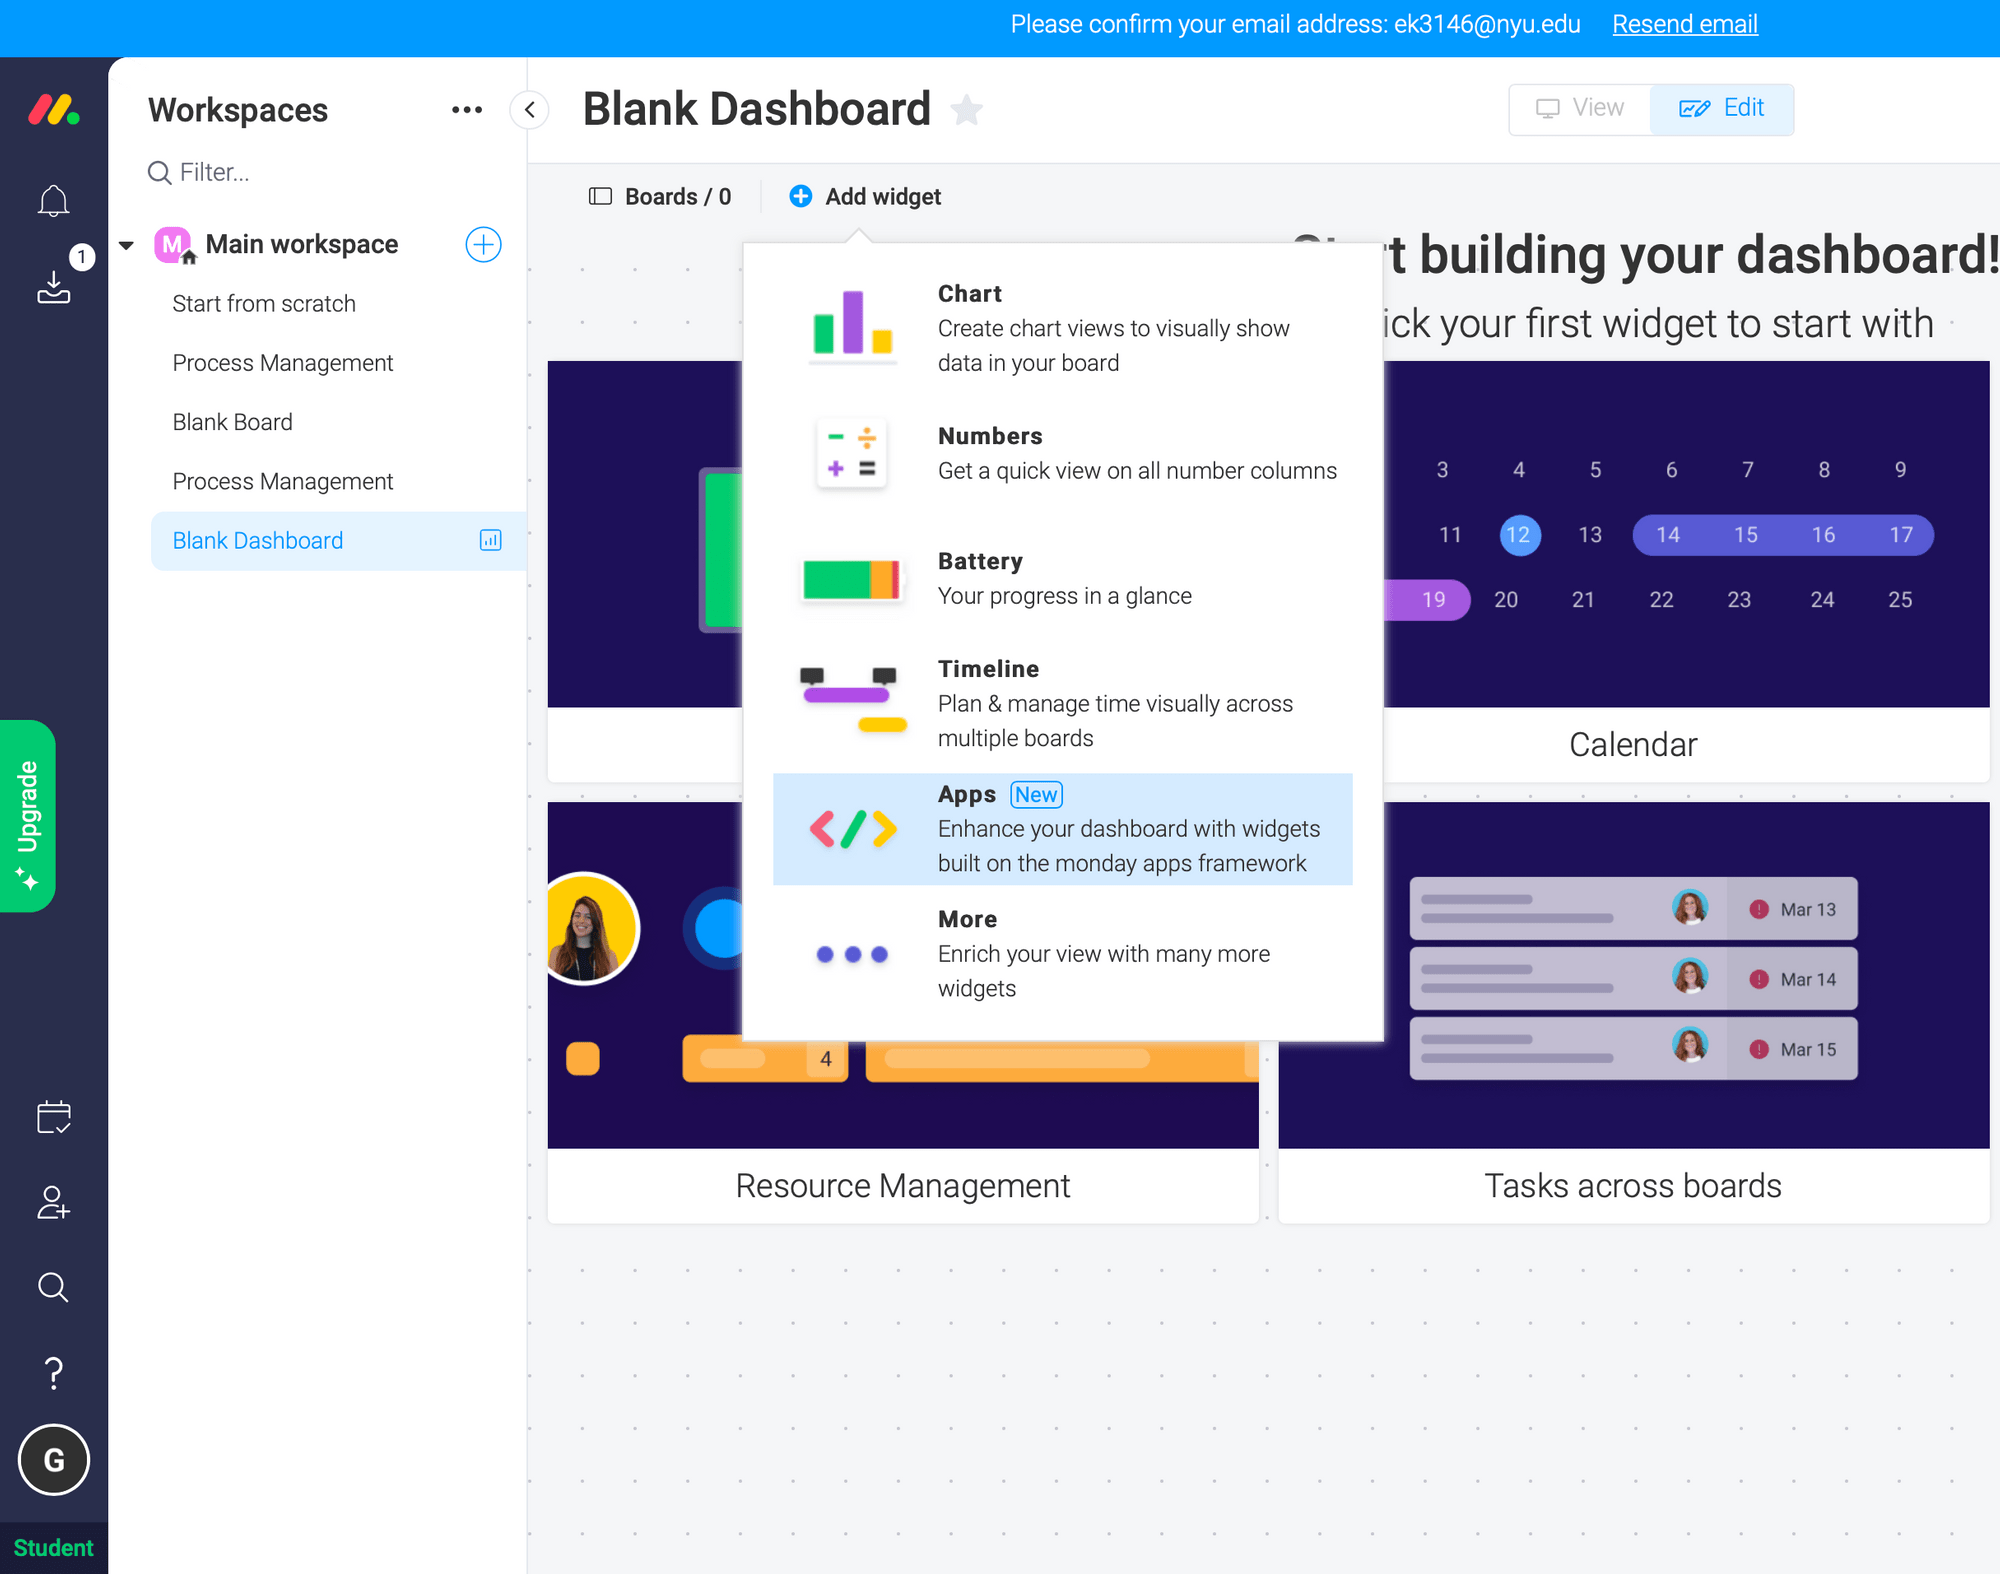This screenshot has height=1574, width=2000.
Task: Open My Work calendar icon in sidebar
Action: coord(54,1117)
